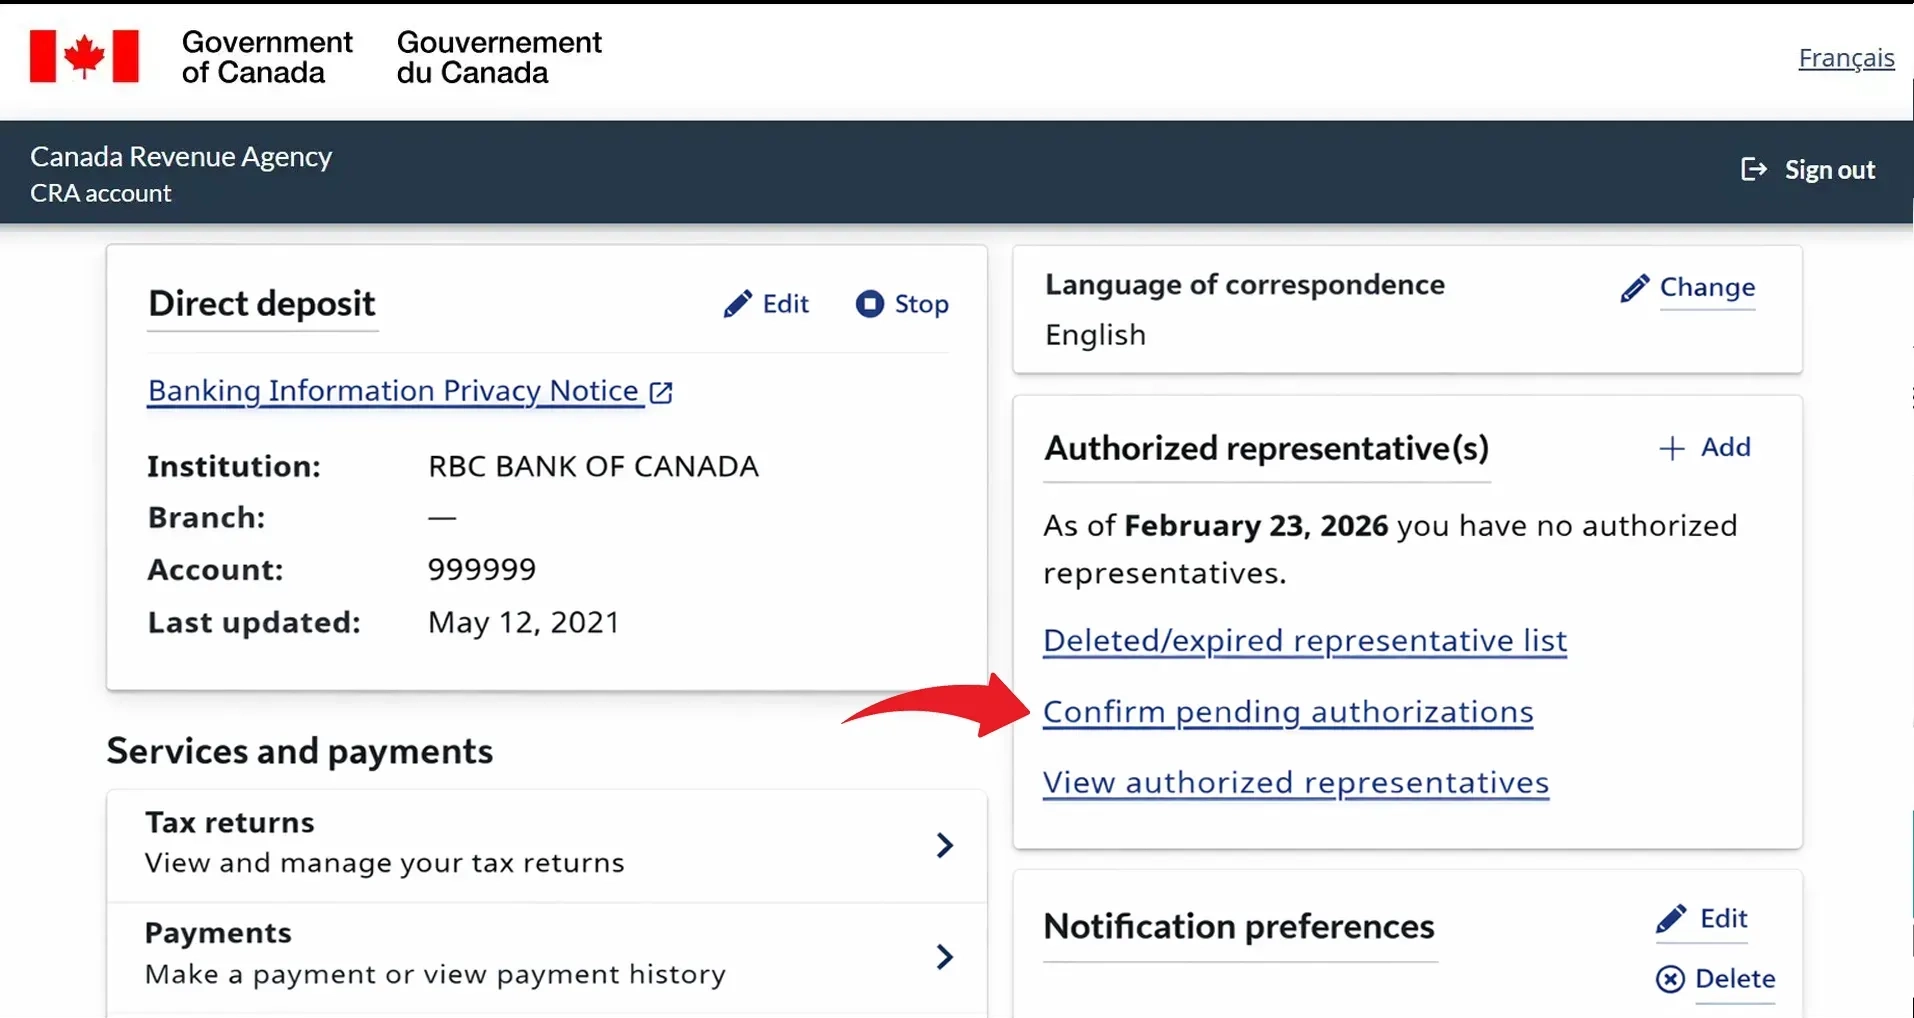The width and height of the screenshot is (1914, 1018).
Task: Open View authorized representatives link
Action: [1296, 782]
